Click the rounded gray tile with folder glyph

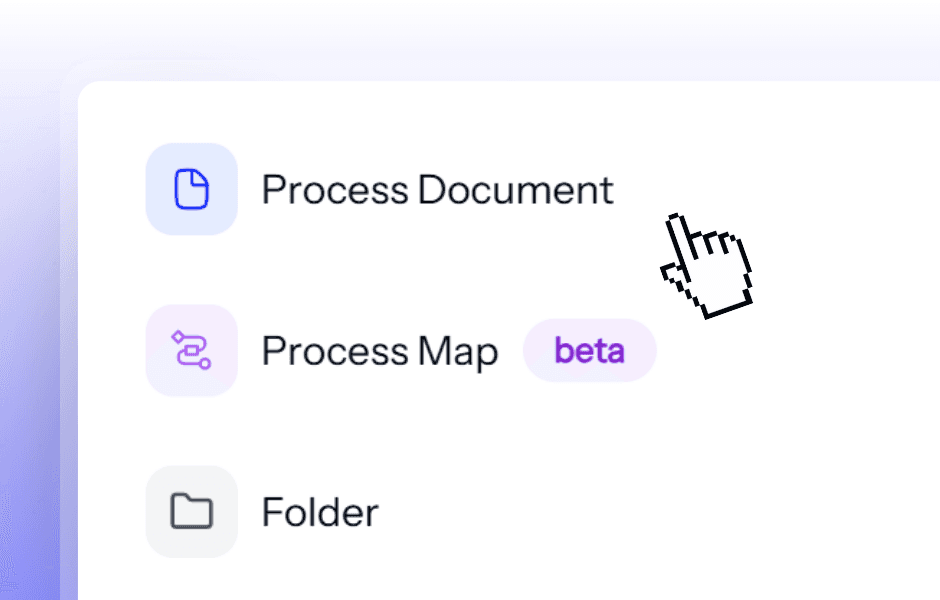[192, 512]
